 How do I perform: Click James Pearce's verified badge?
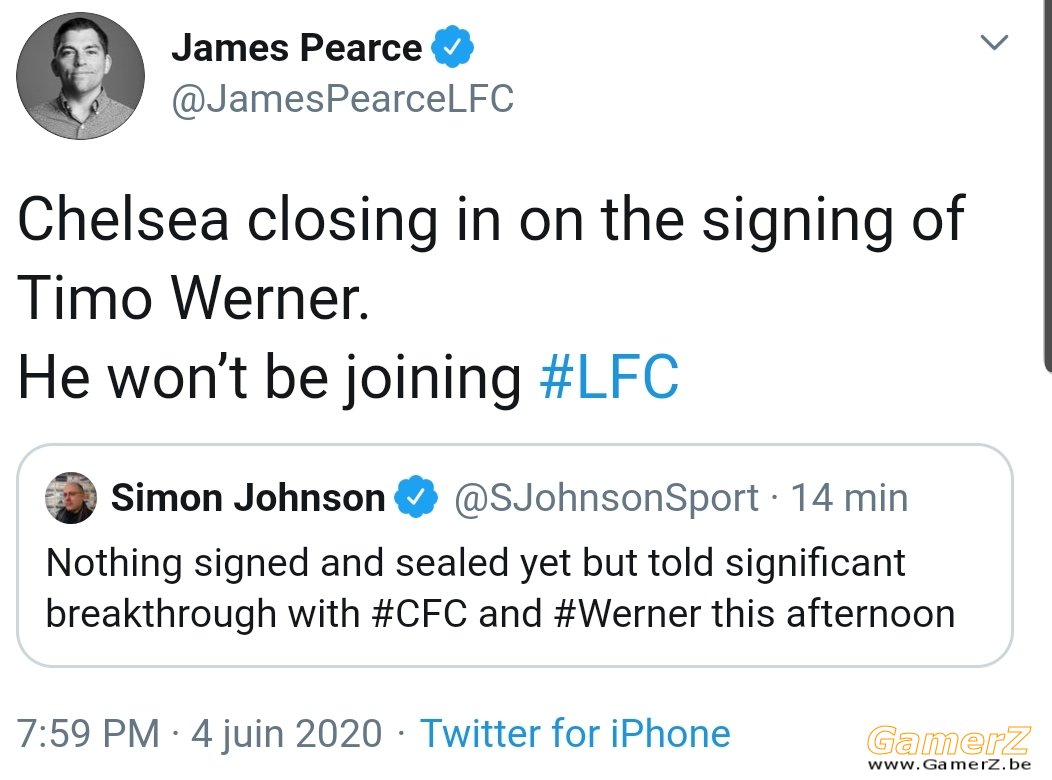(x=452, y=46)
